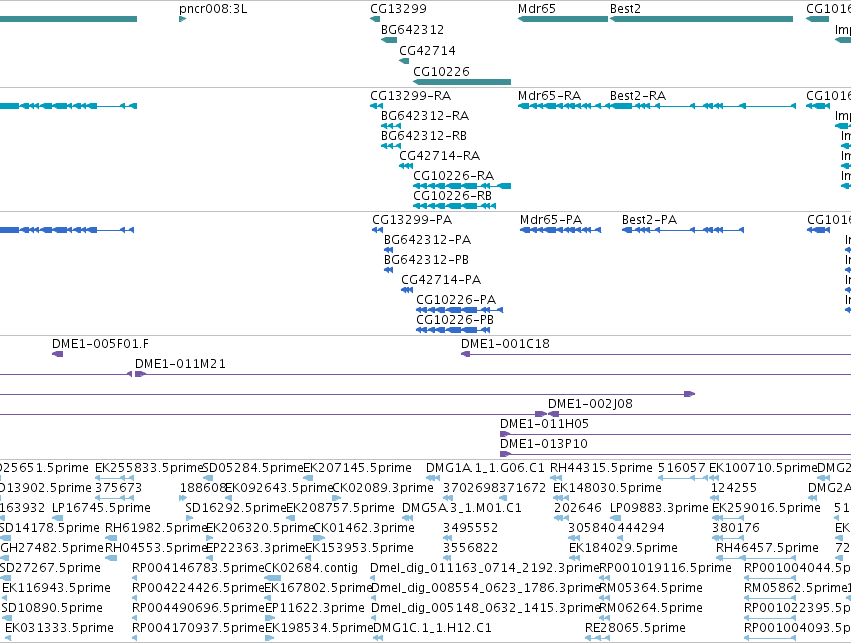Viewport: 851px width, 643px height.
Task: Select the BG642312-RA transcript label
Action: coord(425,116)
